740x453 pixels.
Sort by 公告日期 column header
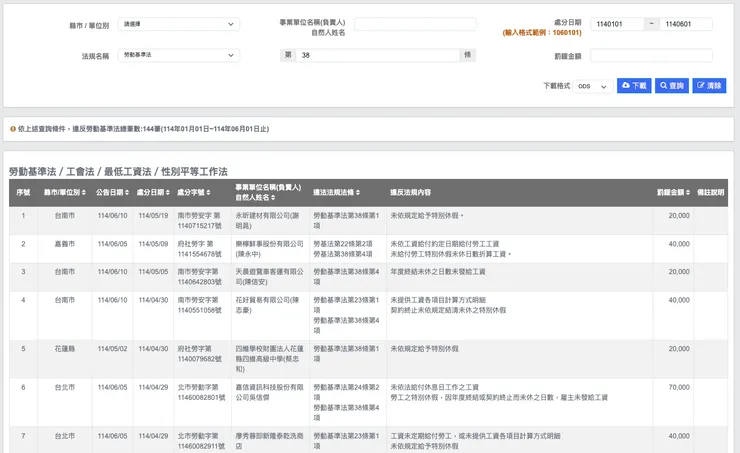point(112,193)
